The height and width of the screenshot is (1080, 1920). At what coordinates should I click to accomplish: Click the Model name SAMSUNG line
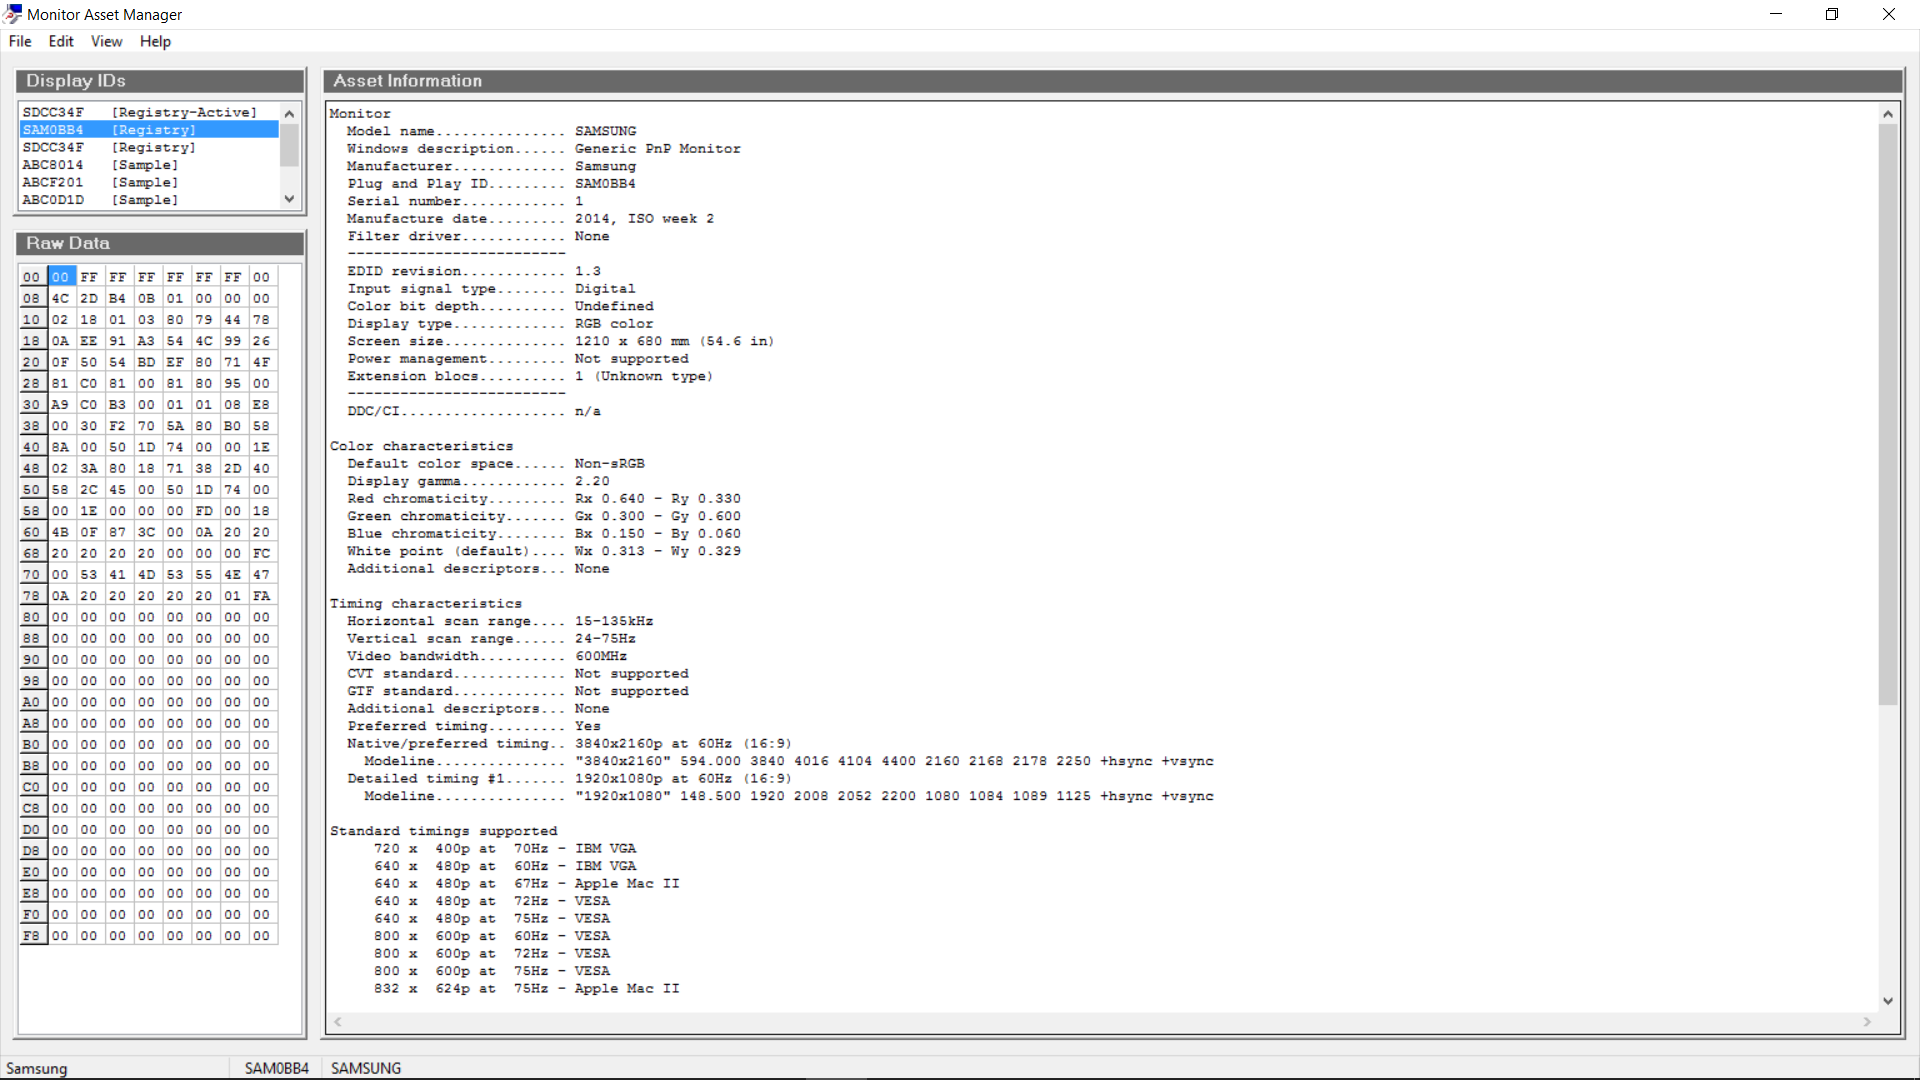tap(491, 131)
